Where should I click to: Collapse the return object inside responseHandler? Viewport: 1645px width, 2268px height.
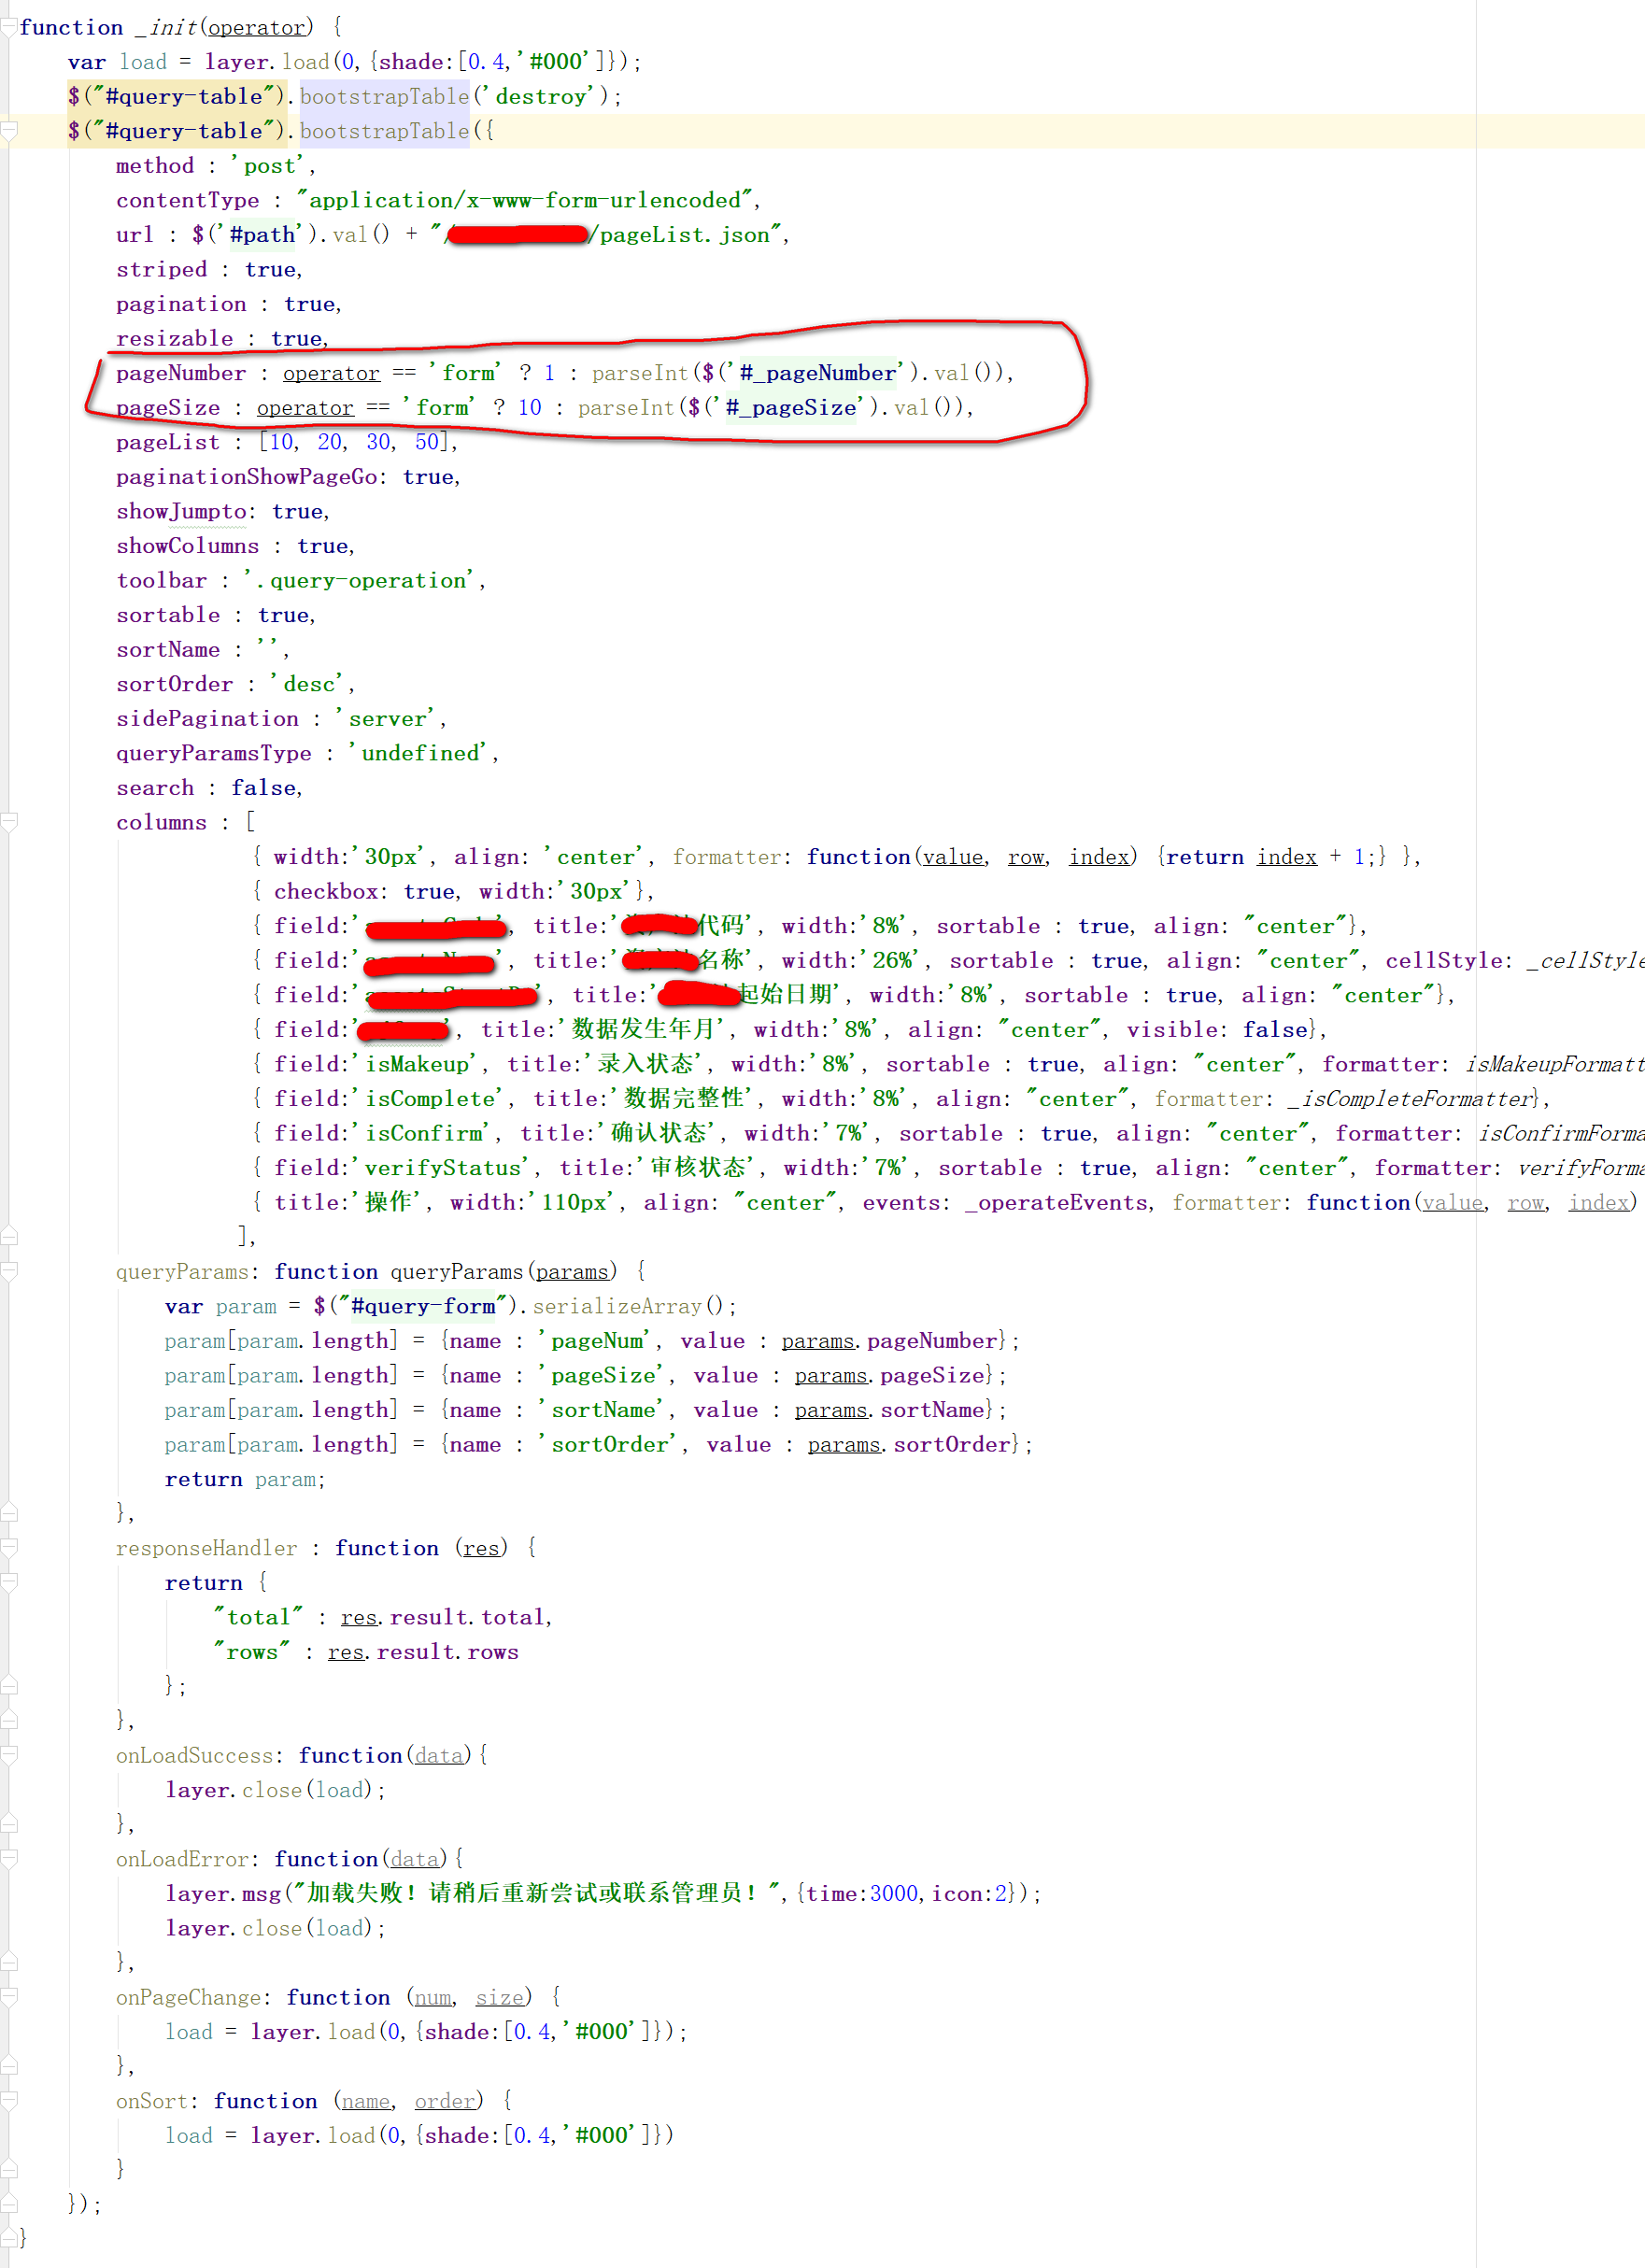8,1581
